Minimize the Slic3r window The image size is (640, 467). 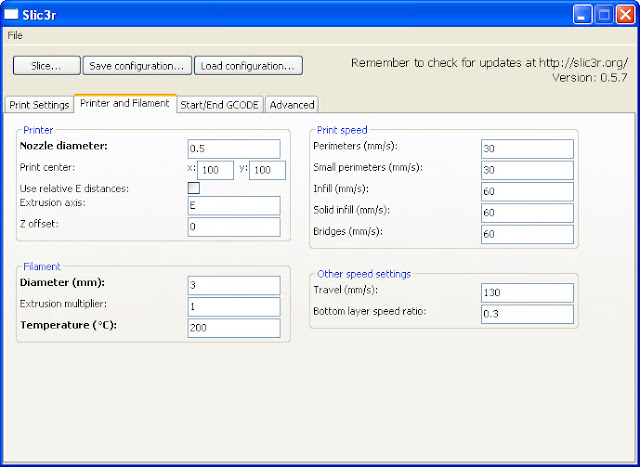click(x=582, y=15)
